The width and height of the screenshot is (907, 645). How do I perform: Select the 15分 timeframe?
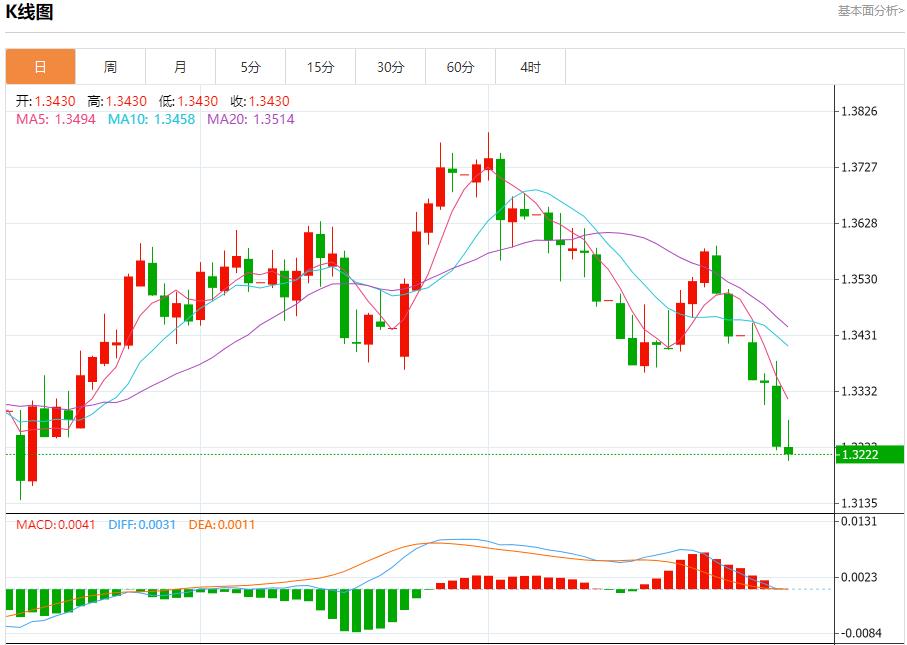pos(320,67)
